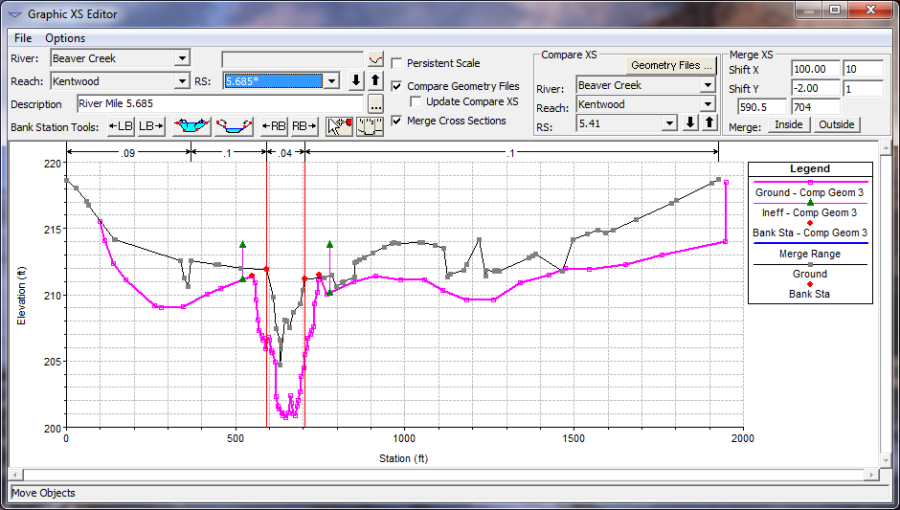Viewport: 900px width, 510px height.
Task: Click the move right bank right (RB→) tool
Action: point(304,127)
